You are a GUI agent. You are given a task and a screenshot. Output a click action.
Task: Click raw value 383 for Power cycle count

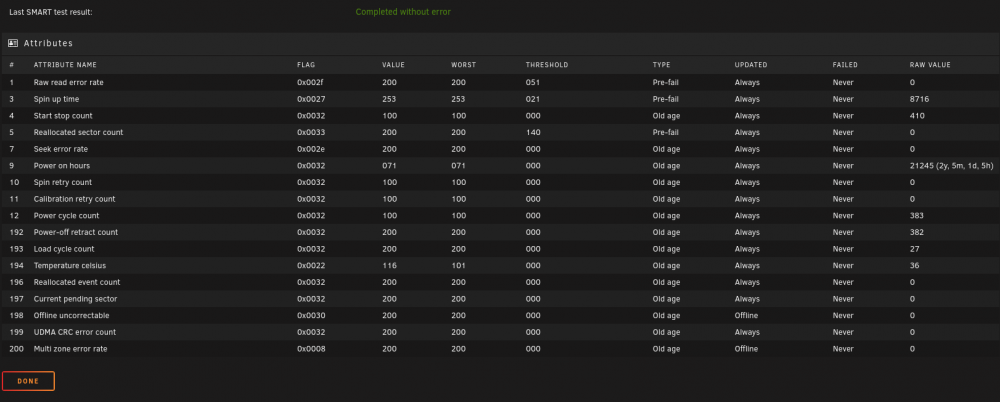916,215
